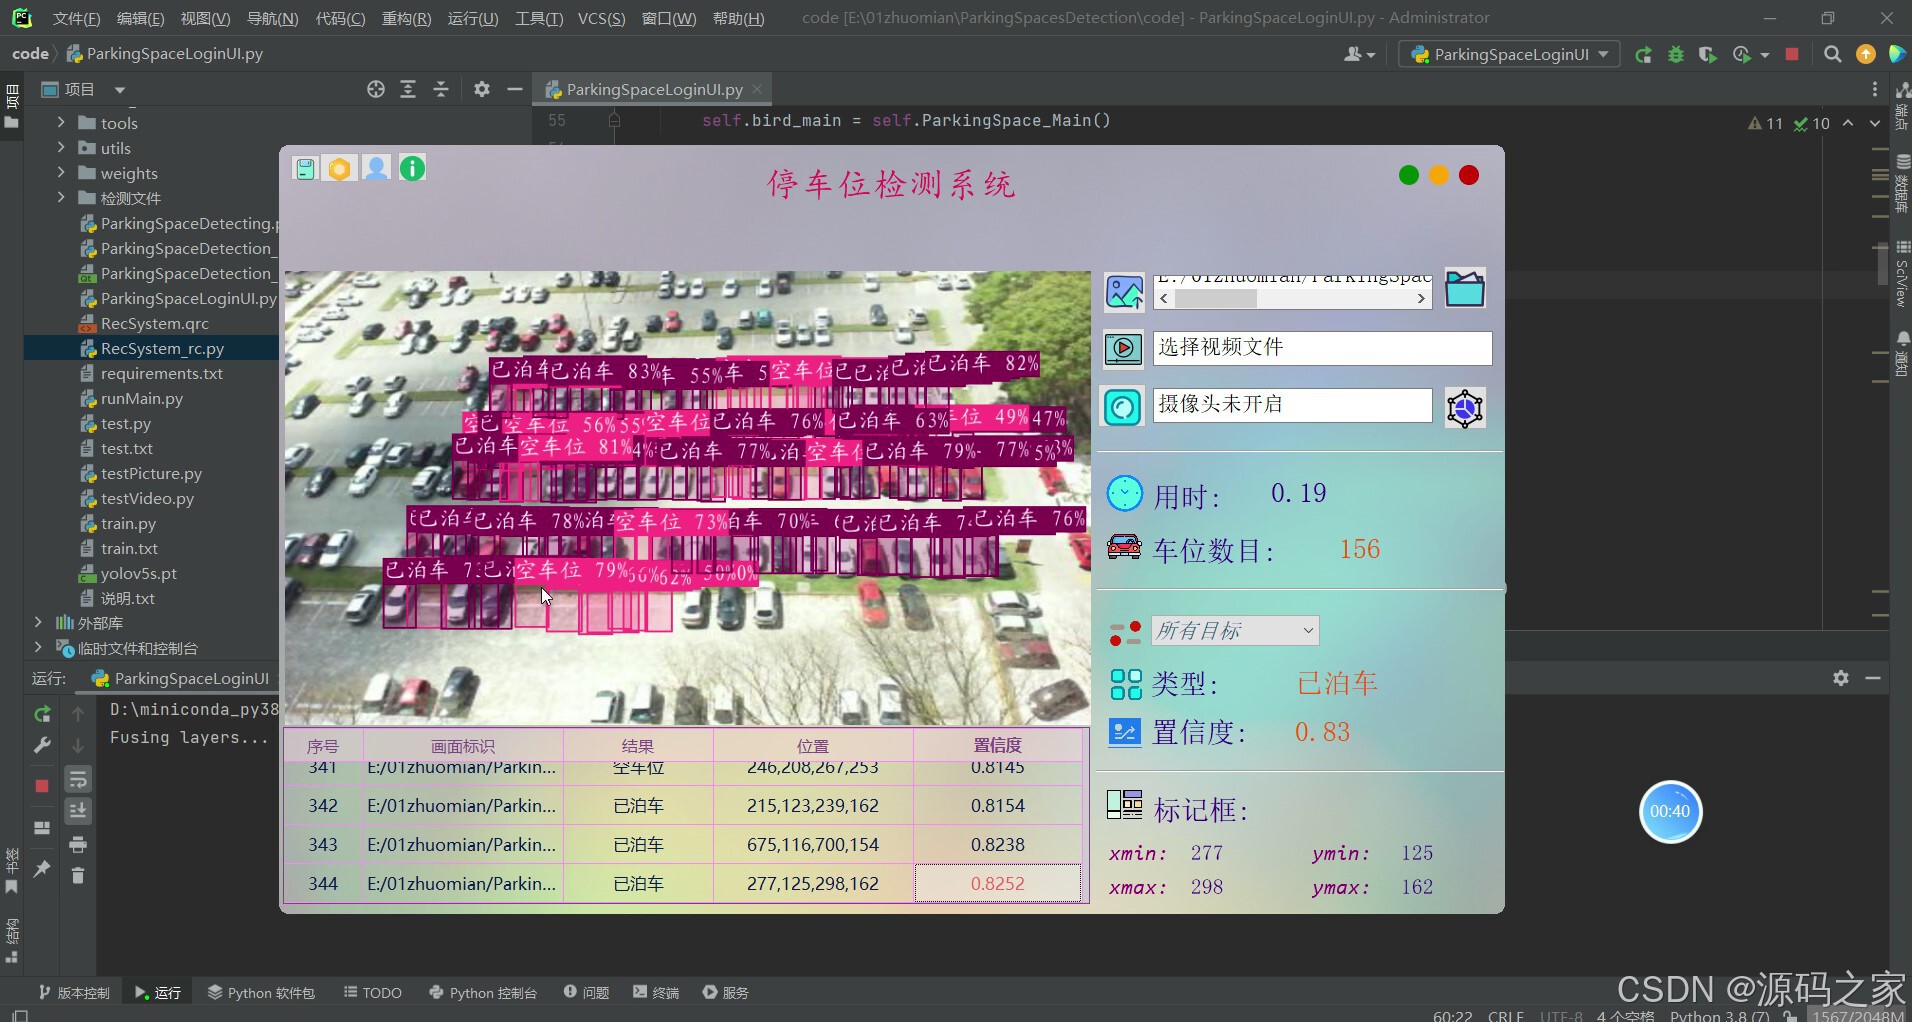Click the stop icon in run panel
The width and height of the screenshot is (1912, 1022).
[x=42, y=786]
